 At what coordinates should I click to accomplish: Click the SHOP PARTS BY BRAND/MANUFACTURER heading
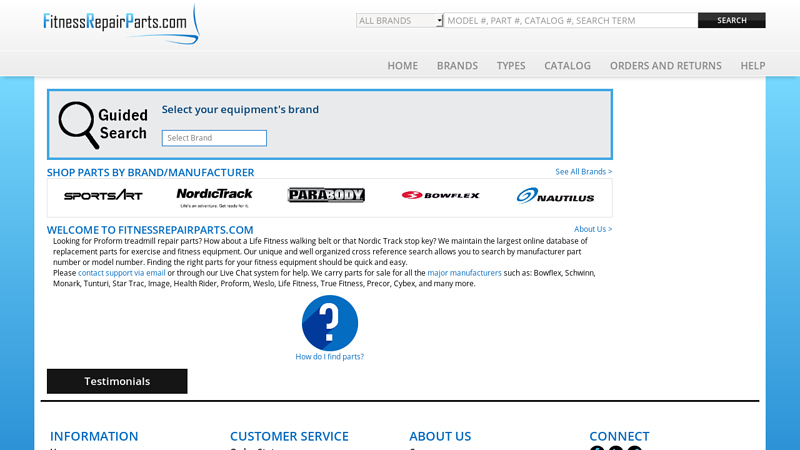coord(151,172)
